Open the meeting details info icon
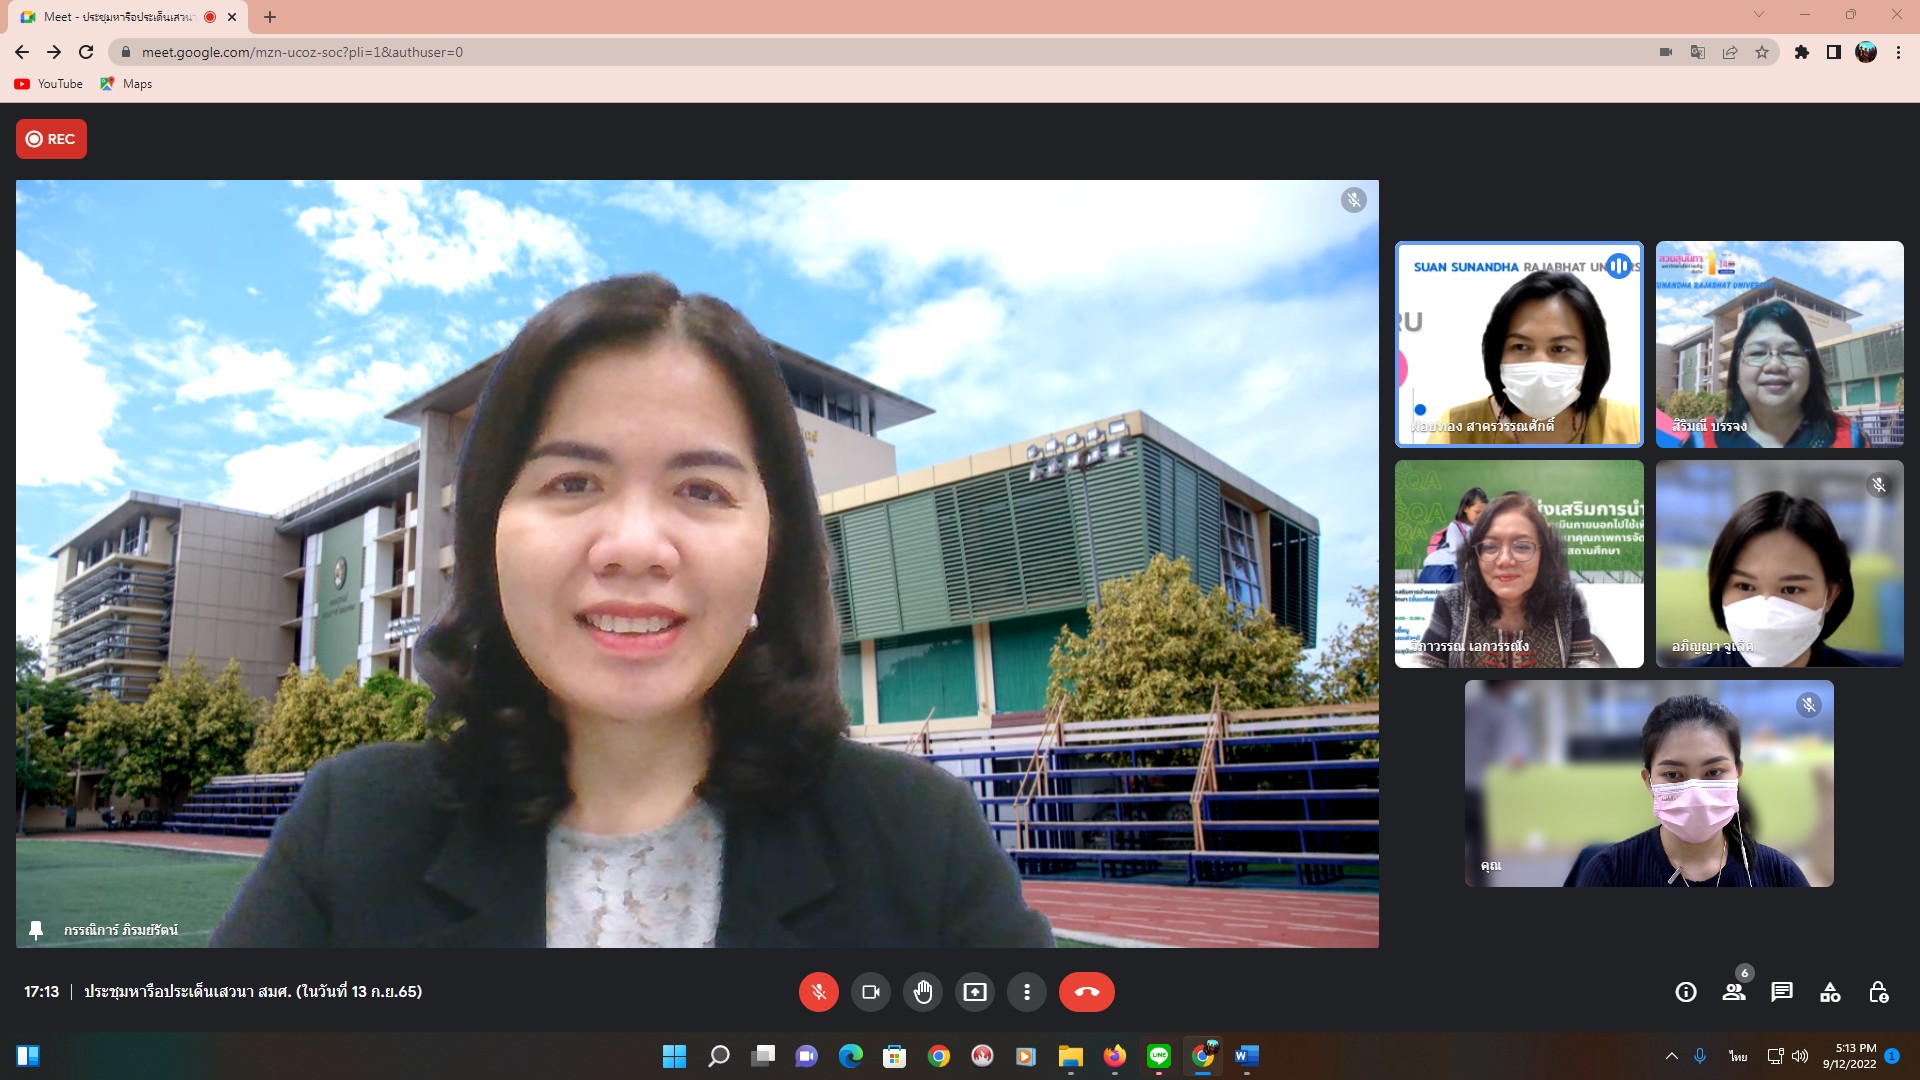The height and width of the screenshot is (1080, 1920). pos(1686,992)
